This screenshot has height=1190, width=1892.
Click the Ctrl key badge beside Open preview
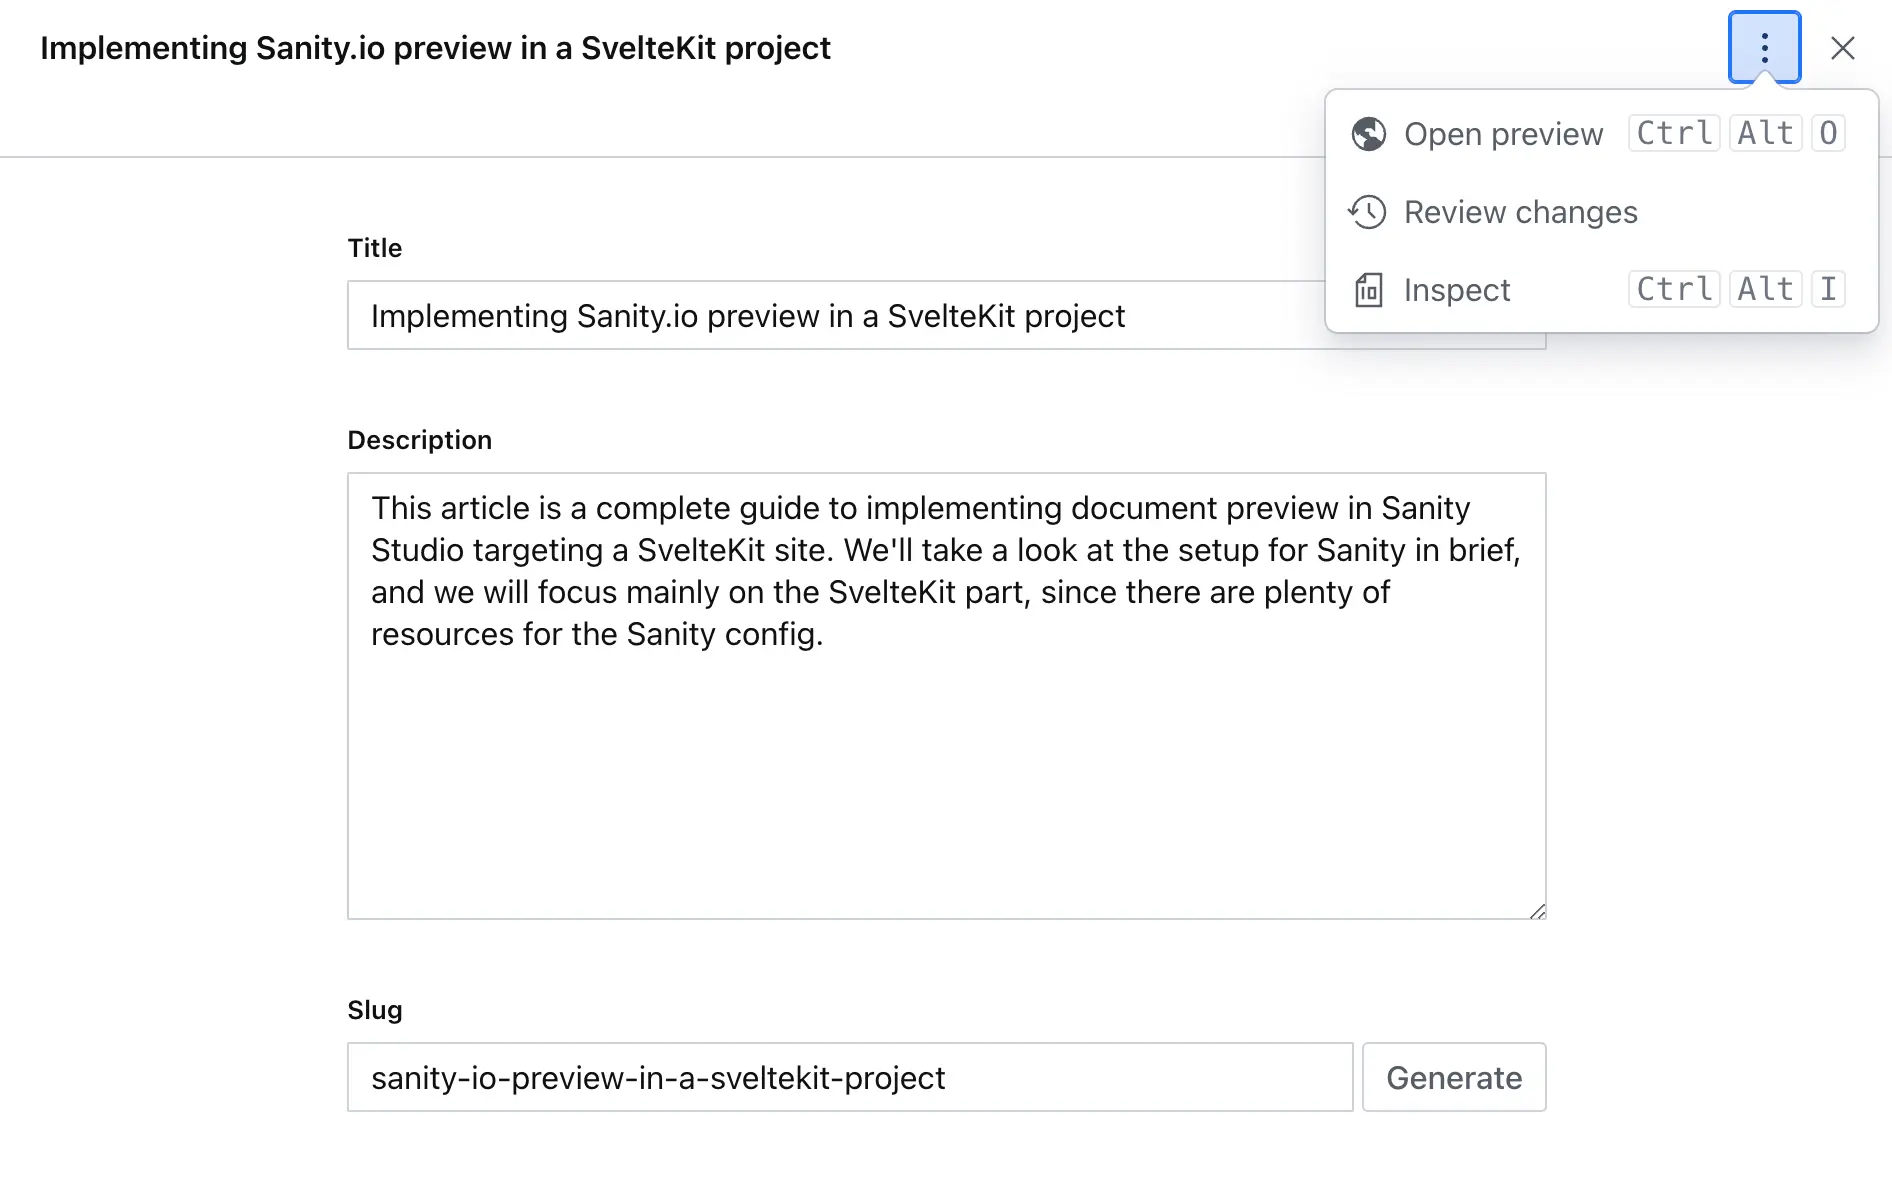[x=1672, y=132]
